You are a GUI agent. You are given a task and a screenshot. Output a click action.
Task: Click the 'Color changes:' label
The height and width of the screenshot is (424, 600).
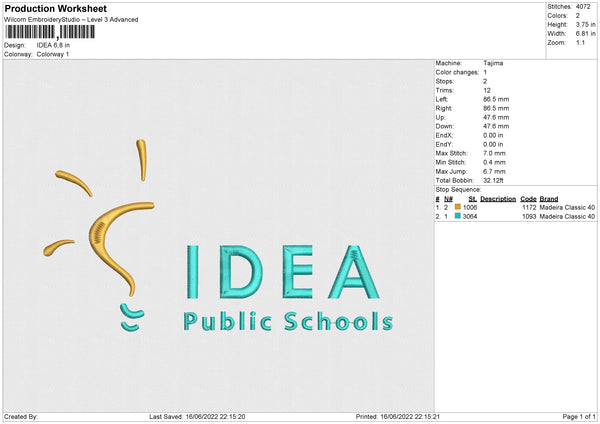pyautogui.click(x=457, y=72)
